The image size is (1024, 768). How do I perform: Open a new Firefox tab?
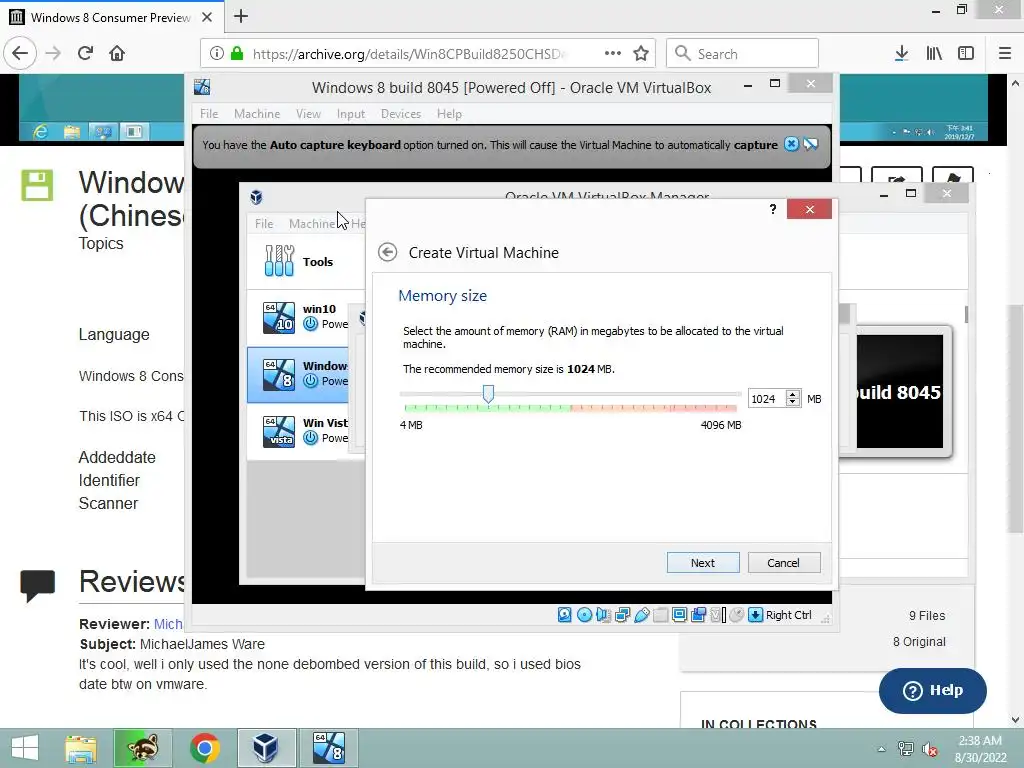point(240,16)
